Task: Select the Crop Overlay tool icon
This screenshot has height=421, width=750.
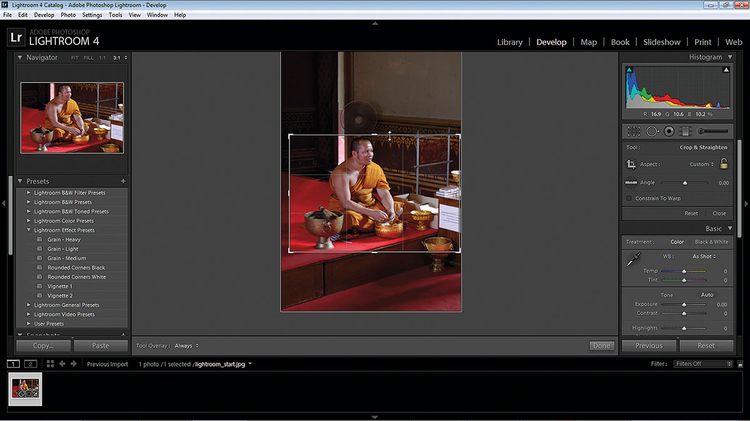Action: [x=634, y=131]
